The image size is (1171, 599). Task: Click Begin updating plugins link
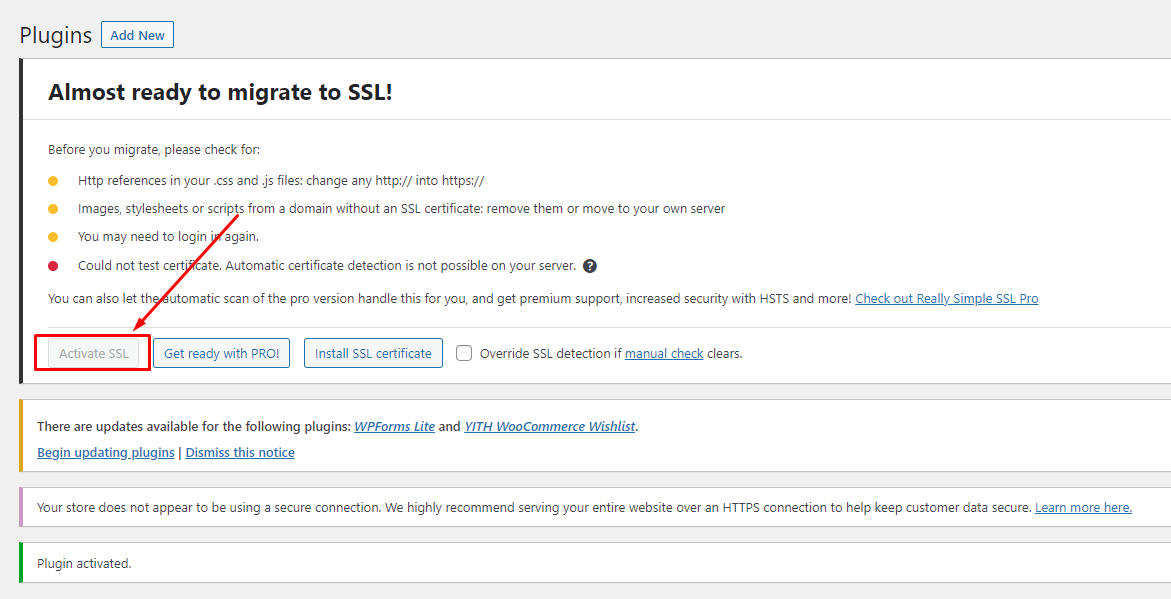(106, 452)
